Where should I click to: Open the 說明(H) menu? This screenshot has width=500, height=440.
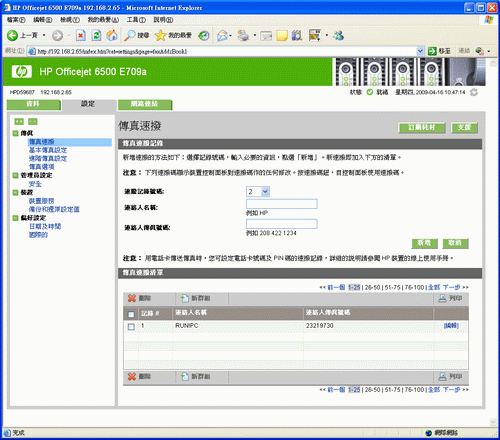click(163, 20)
